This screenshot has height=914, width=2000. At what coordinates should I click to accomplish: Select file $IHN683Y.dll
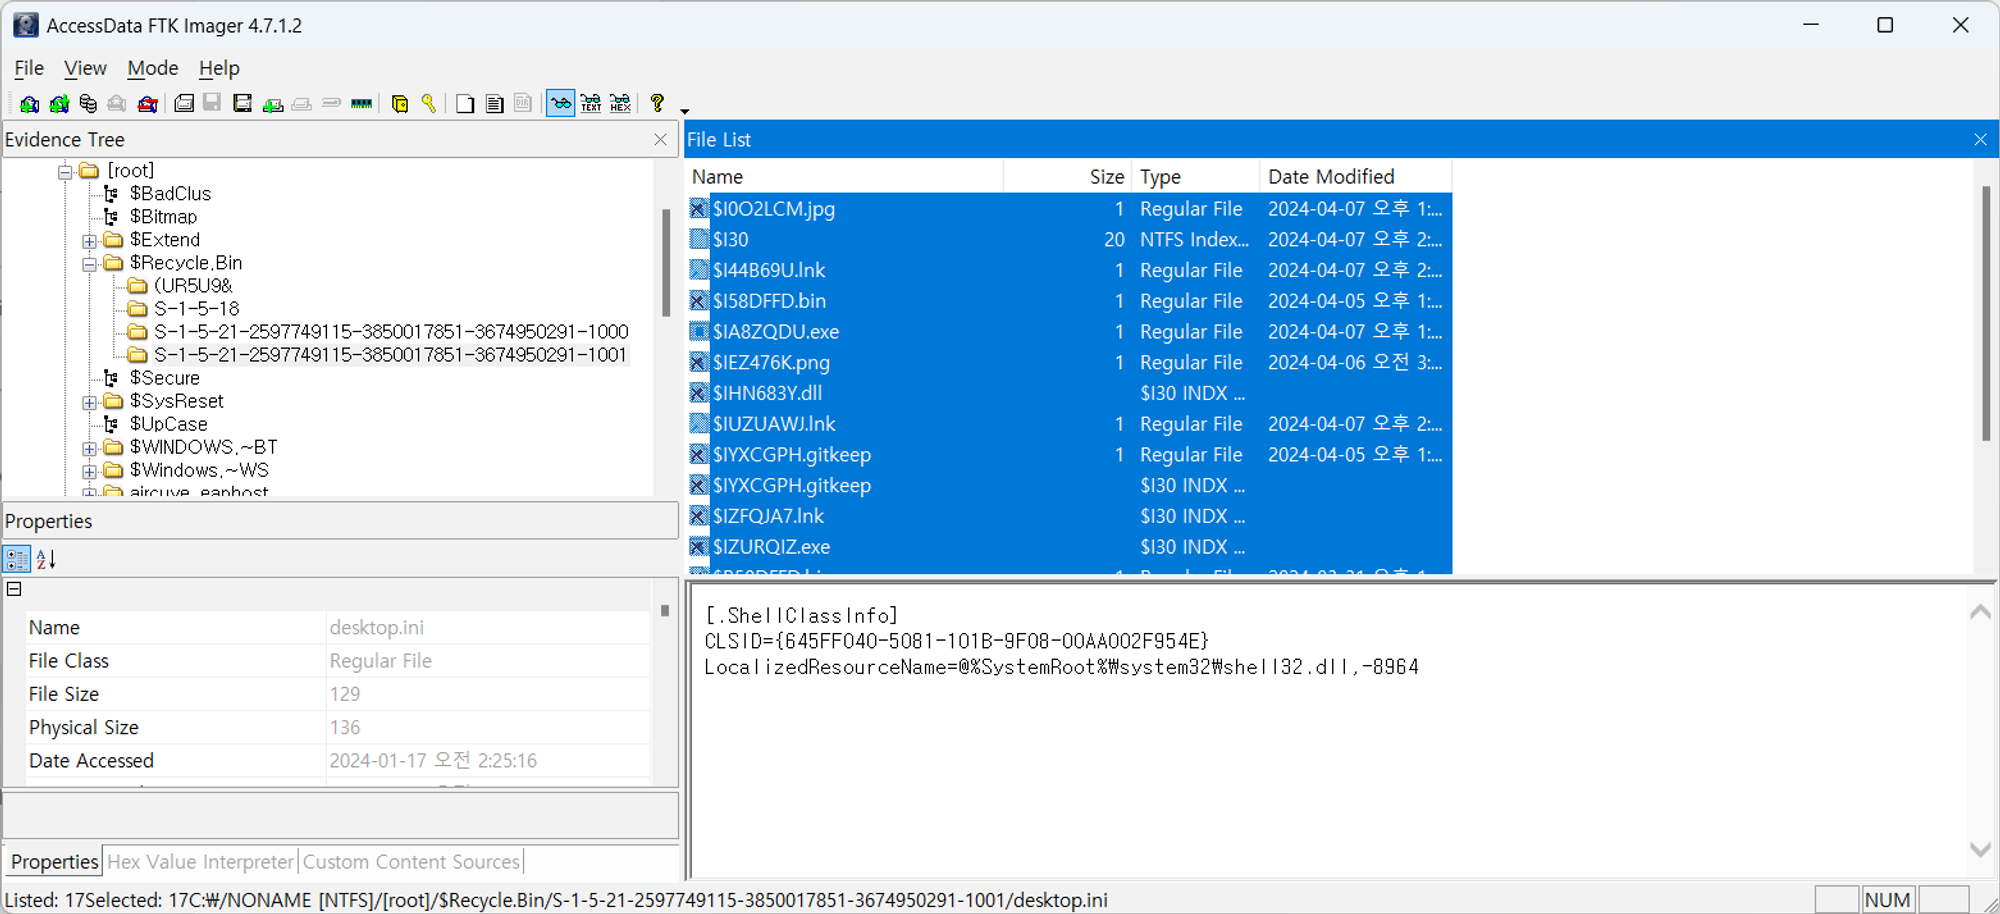767,393
